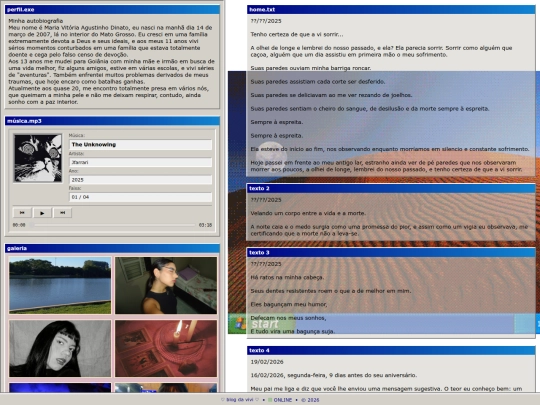Click the 00:00 elapsed time text
This screenshot has height=405, width=540.
[19, 225]
